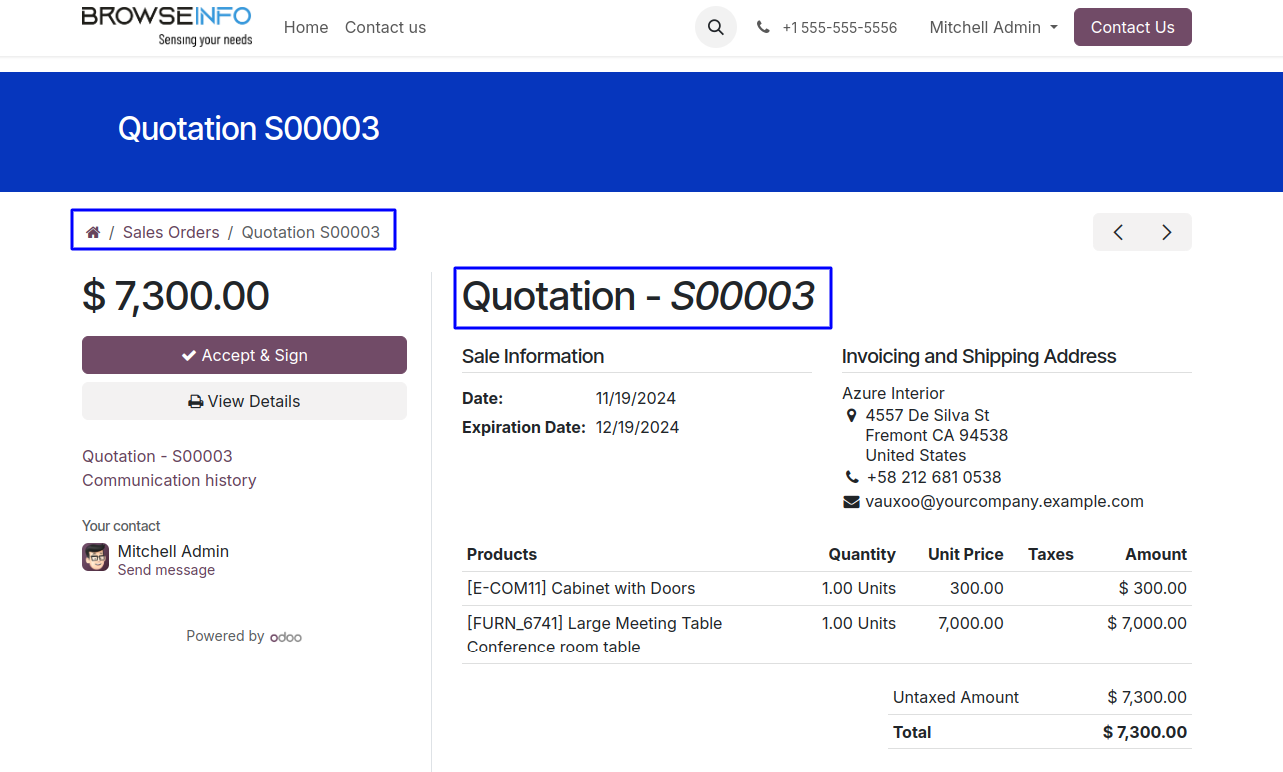Click the search magnifier icon
The width and height of the screenshot is (1283, 772).
point(715,28)
